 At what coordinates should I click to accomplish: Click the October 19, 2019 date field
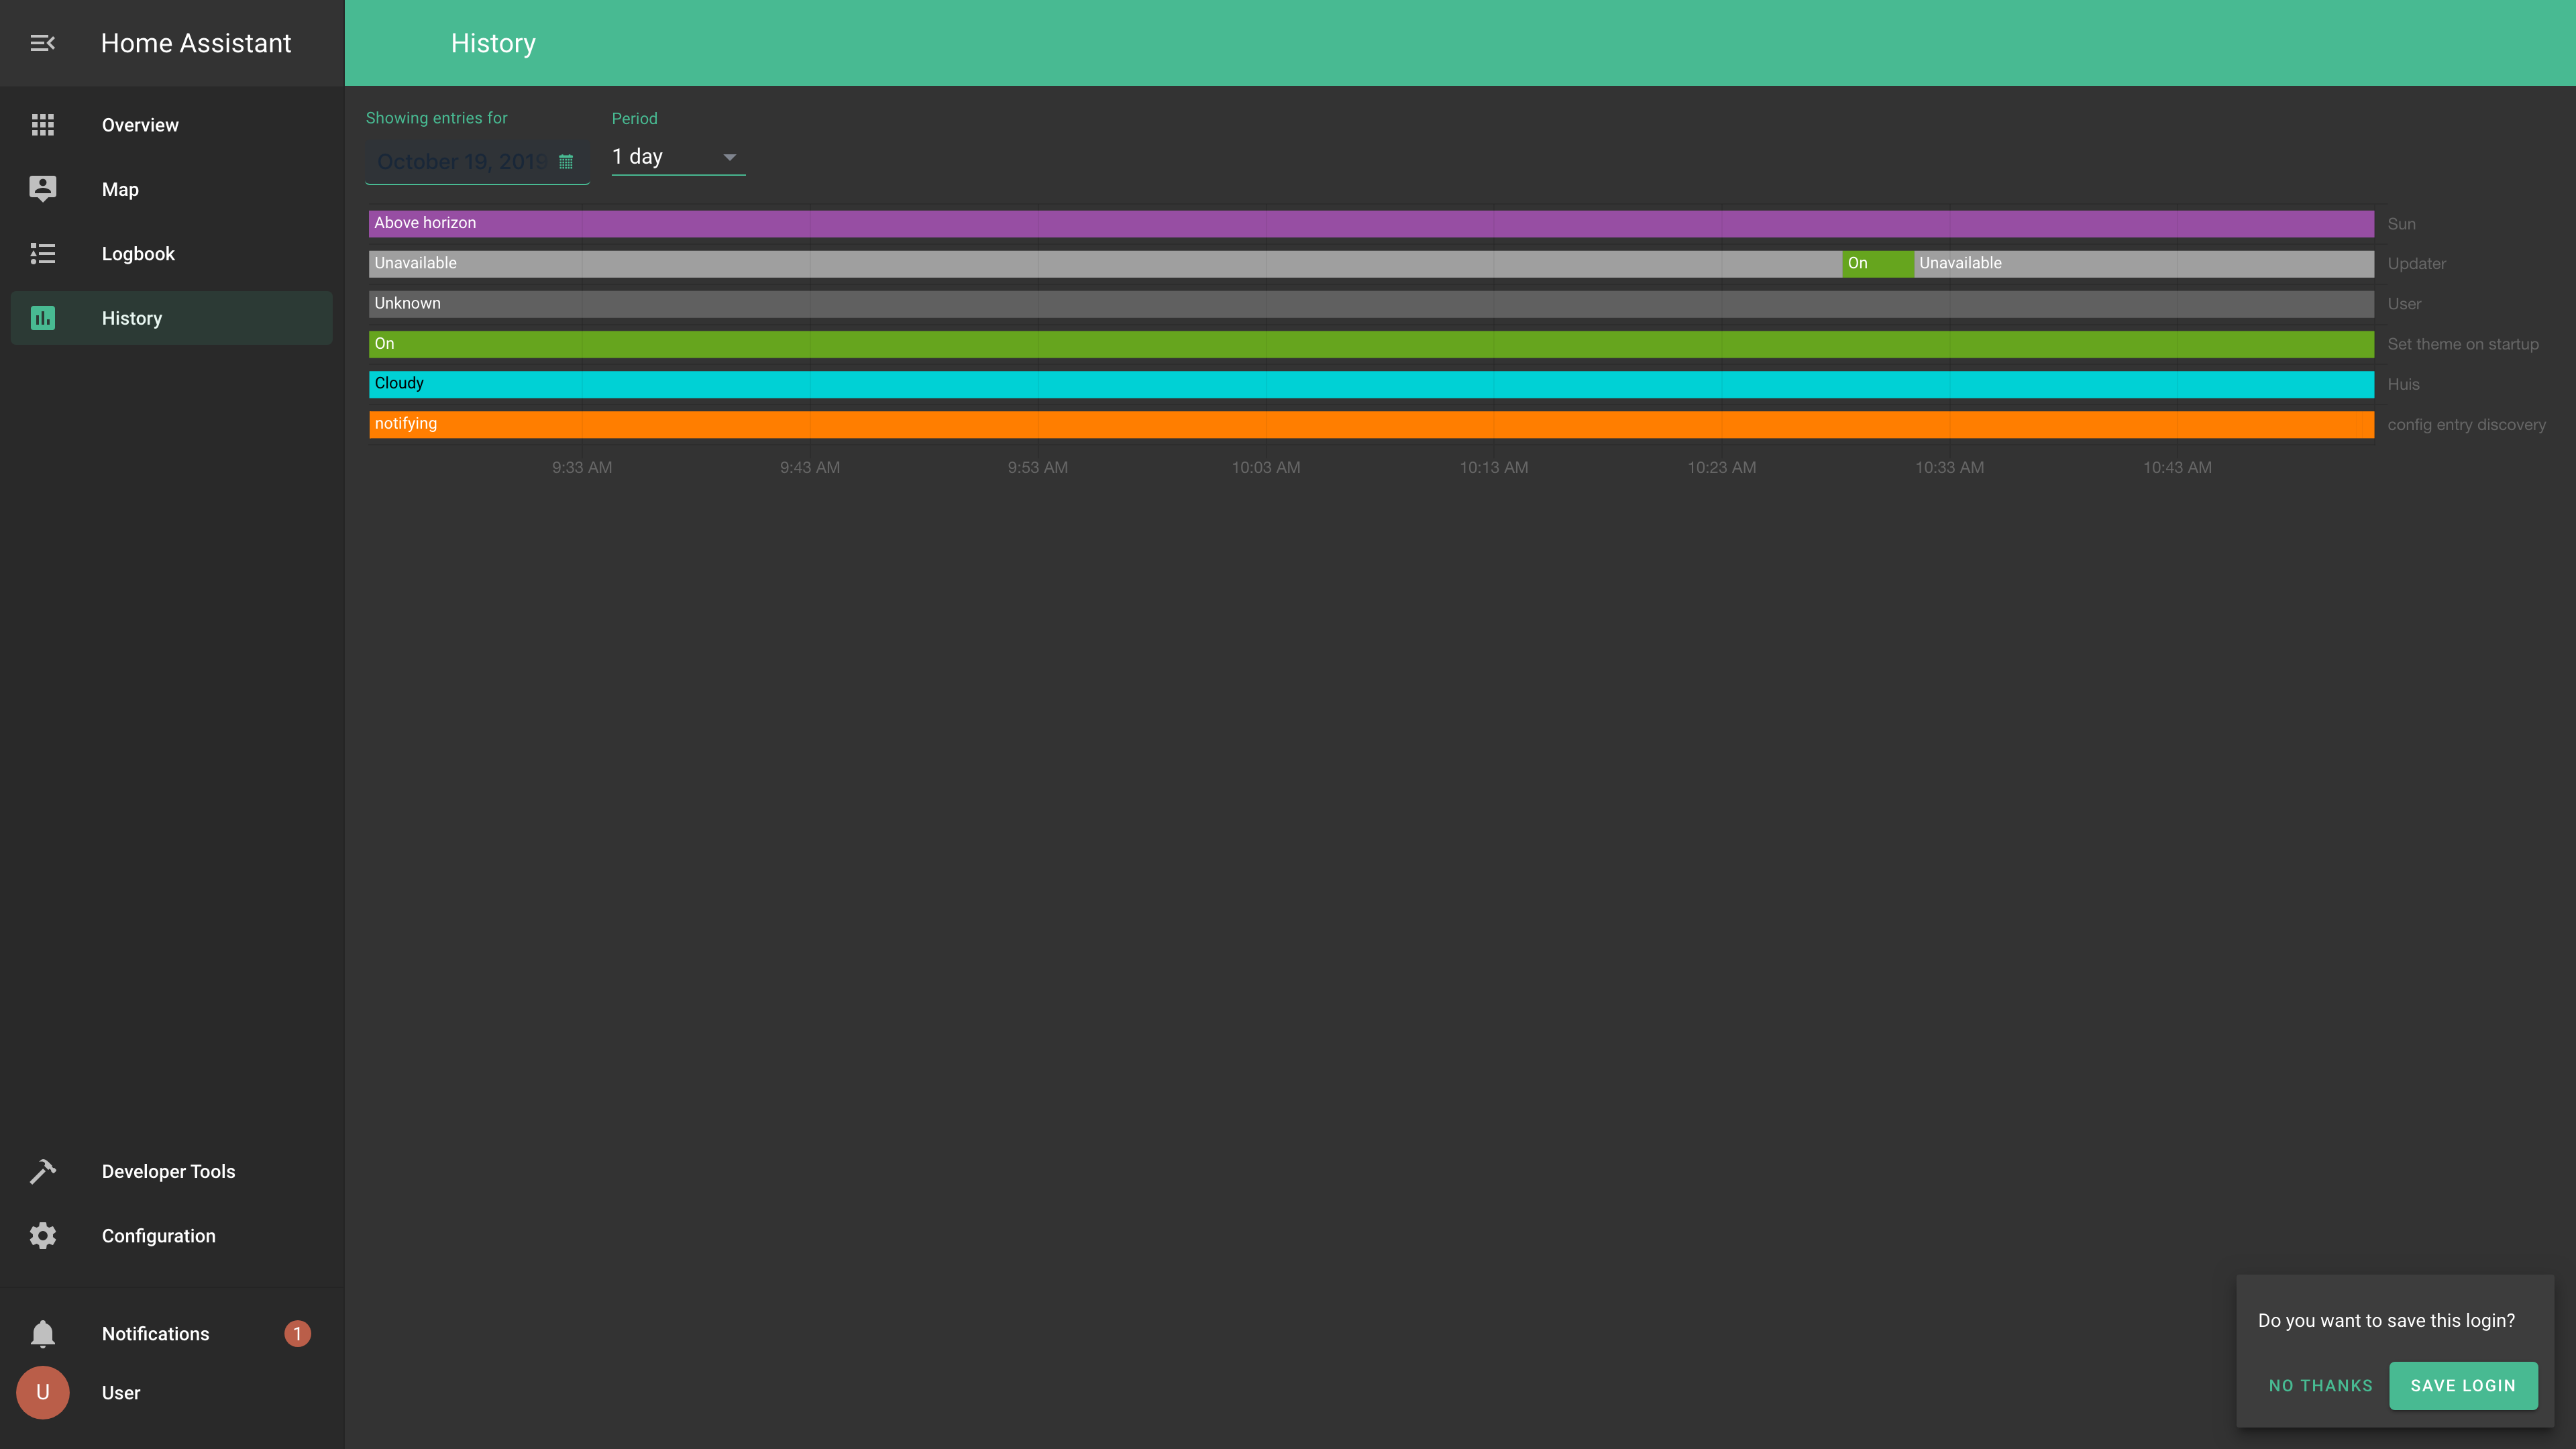pyautogui.click(x=460, y=162)
